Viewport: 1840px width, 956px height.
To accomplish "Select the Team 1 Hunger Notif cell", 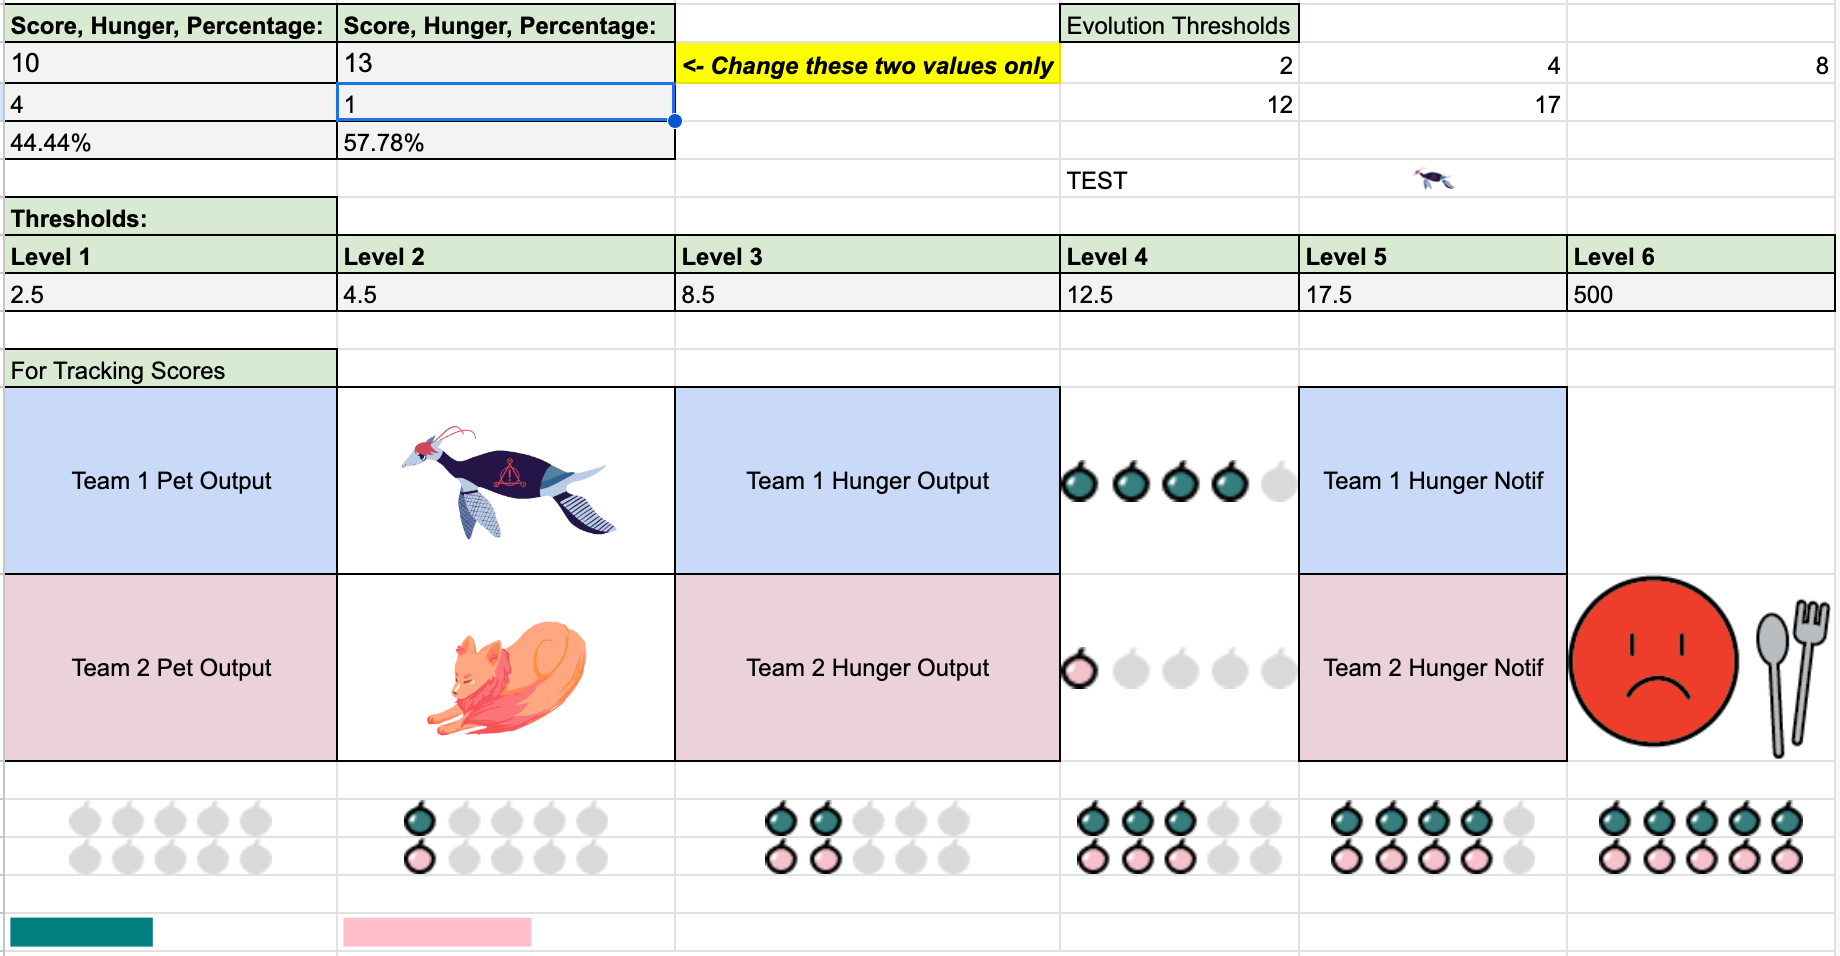I will [1433, 481].
